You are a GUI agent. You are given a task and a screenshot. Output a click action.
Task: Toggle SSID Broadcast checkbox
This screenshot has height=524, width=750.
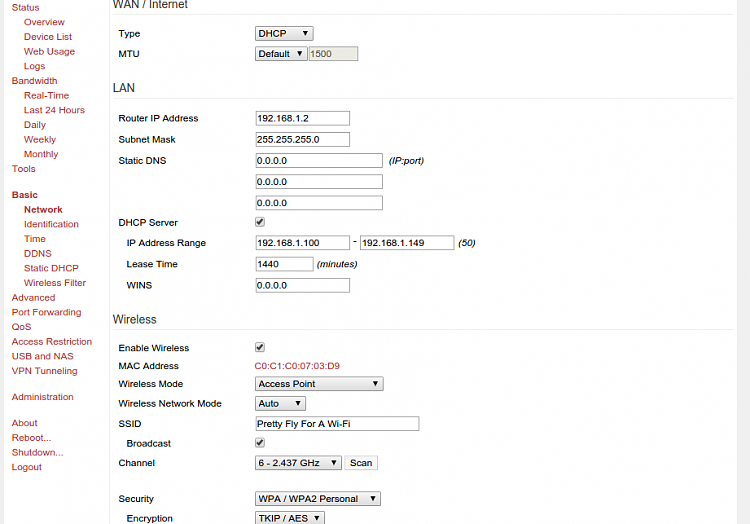(260, 443)
